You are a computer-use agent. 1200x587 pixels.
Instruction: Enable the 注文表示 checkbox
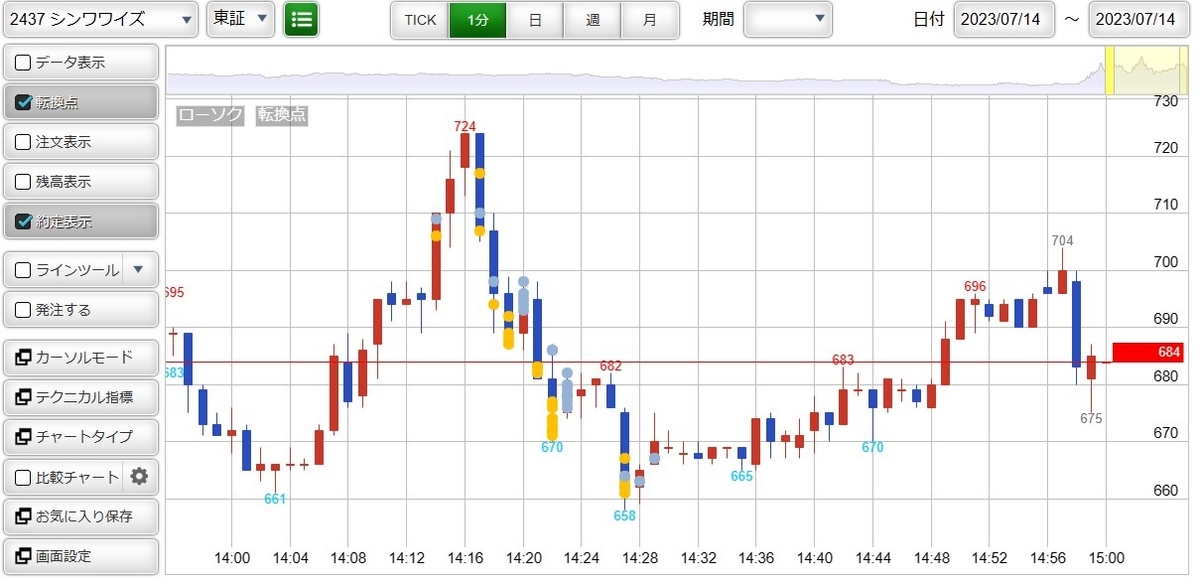[x=23, y=142]
